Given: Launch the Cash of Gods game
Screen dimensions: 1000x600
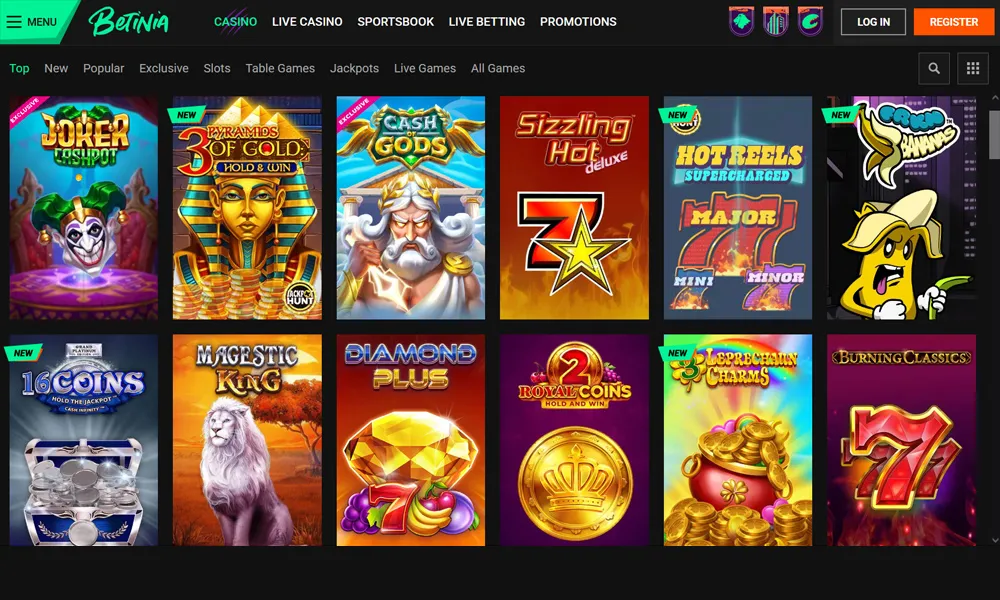Looking at the screenshot, I should click(411, 208).
